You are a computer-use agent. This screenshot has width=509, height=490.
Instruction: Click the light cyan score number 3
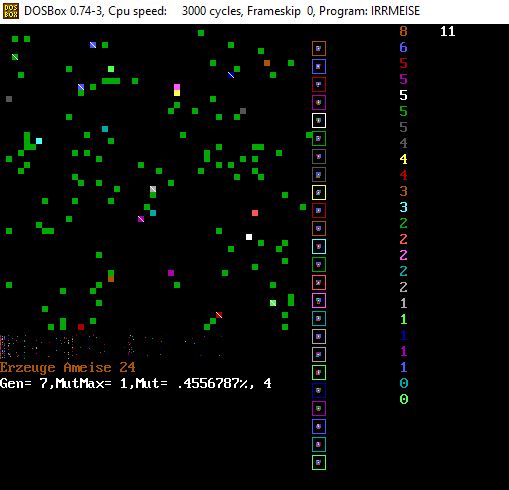coord(403,207)
